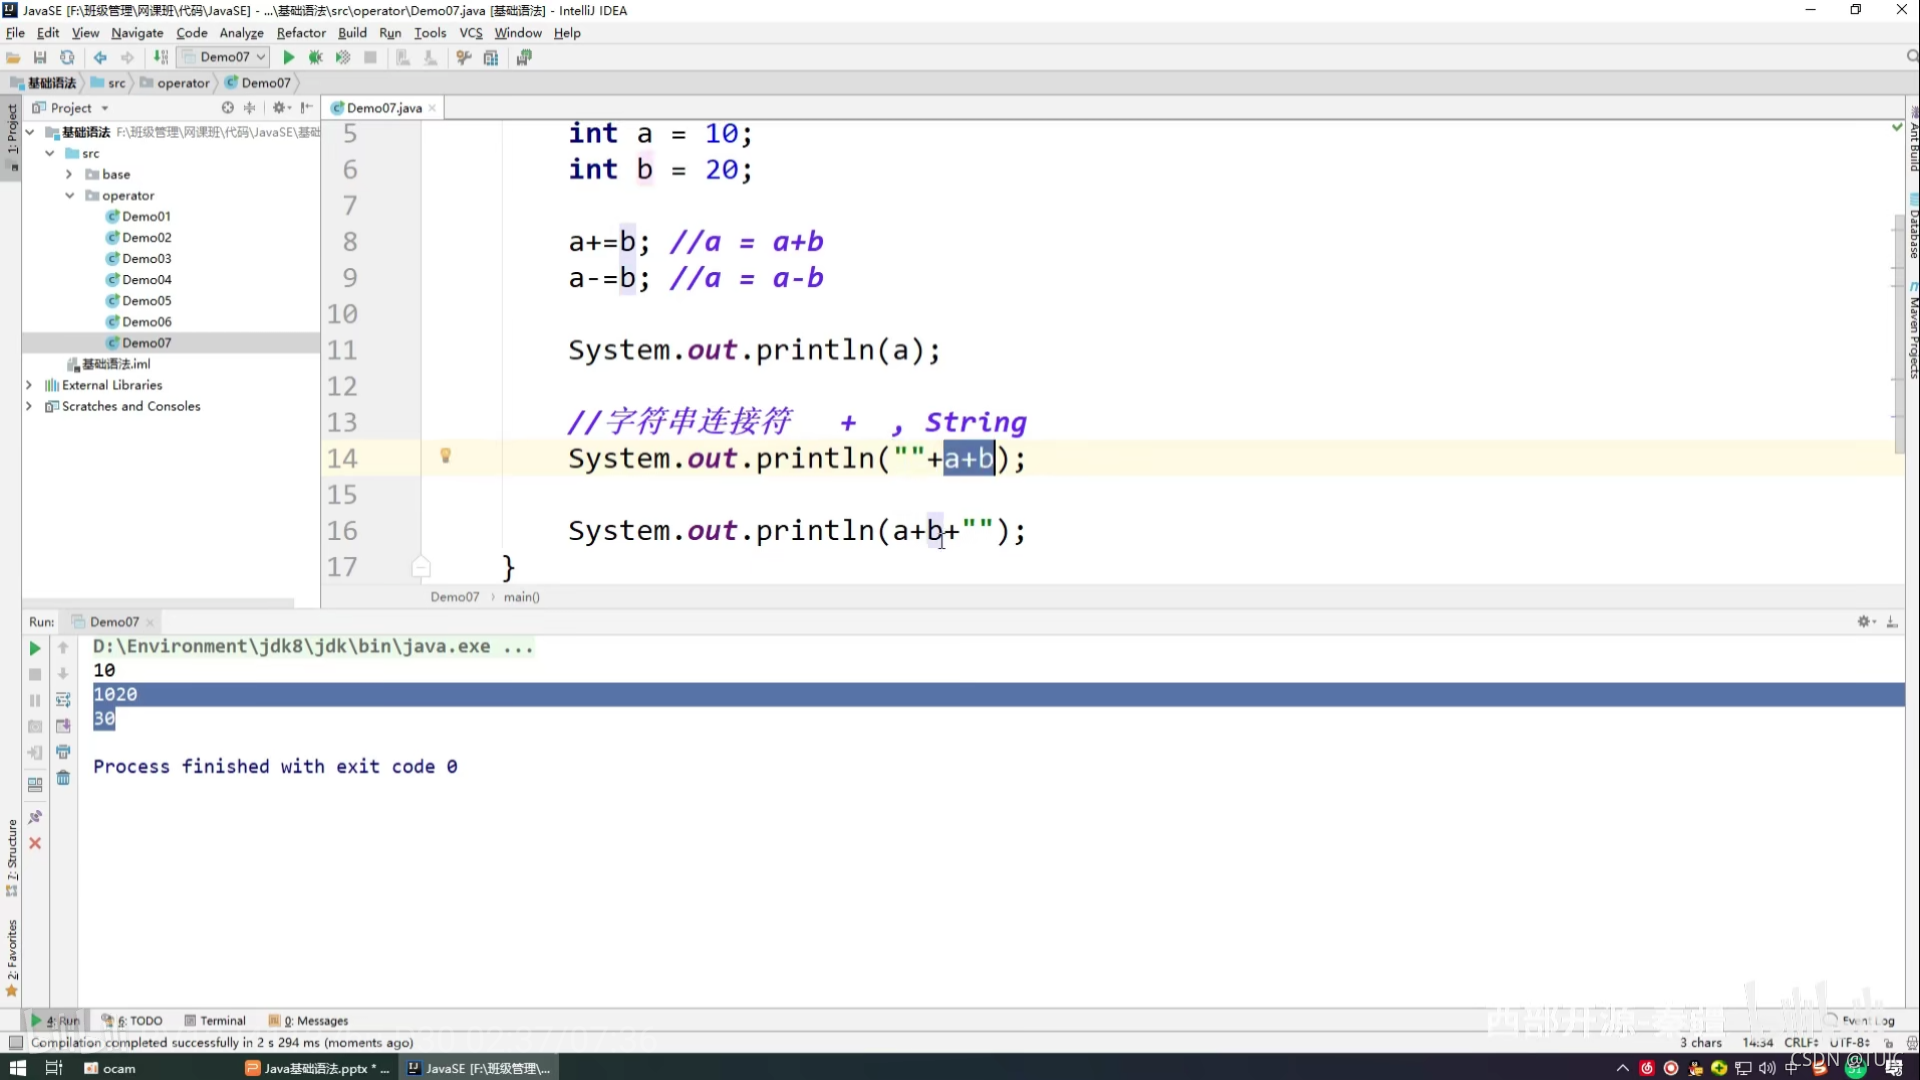Click the Synchronize toolbar icon
This screenshot has height=1080, width=1920.
67,58
